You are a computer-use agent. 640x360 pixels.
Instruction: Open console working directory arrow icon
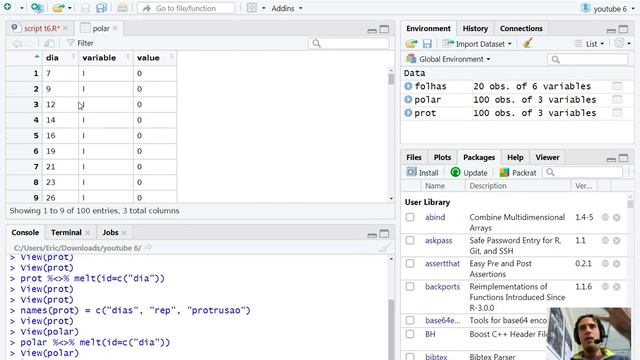tap(148, 248)
